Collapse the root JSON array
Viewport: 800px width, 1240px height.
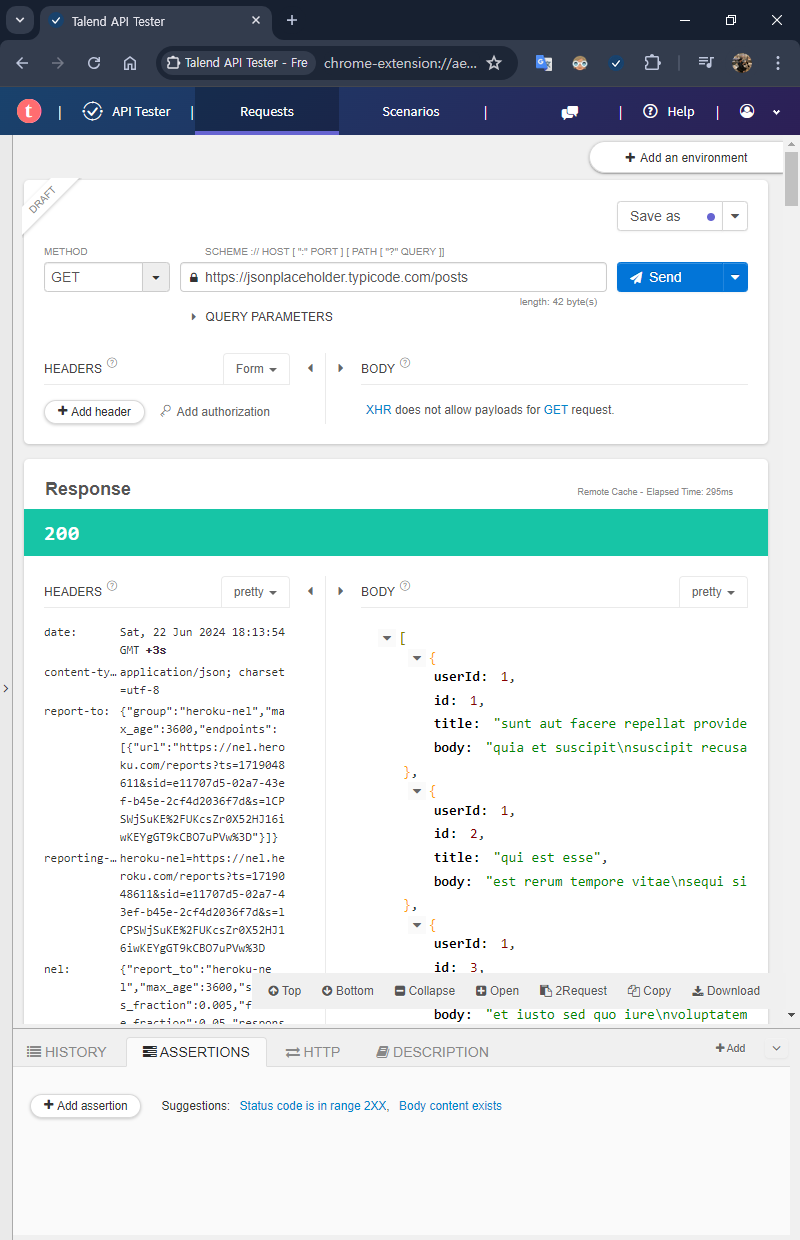click(387, 638)
